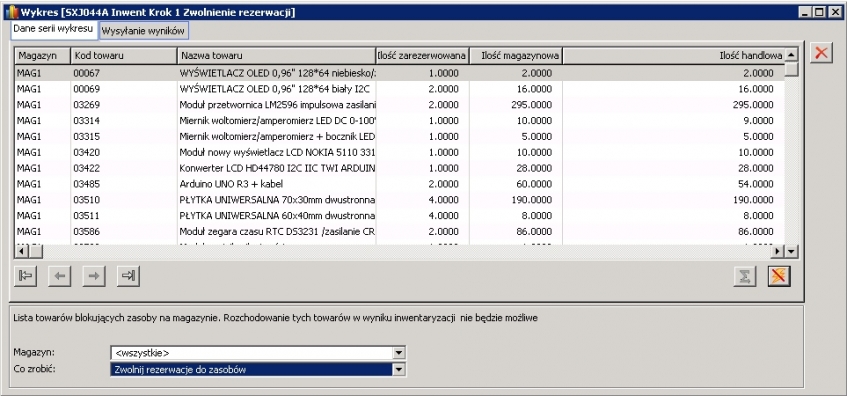Click the 60.0000 Ilość magazynowa cell

516,184
